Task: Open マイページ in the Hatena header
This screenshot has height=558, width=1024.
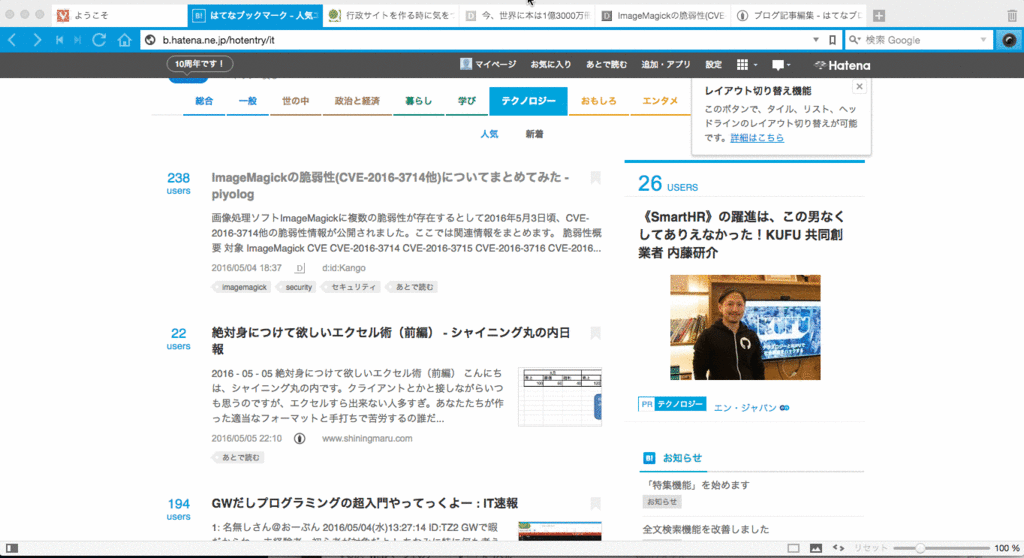Action: pos(488,64)
